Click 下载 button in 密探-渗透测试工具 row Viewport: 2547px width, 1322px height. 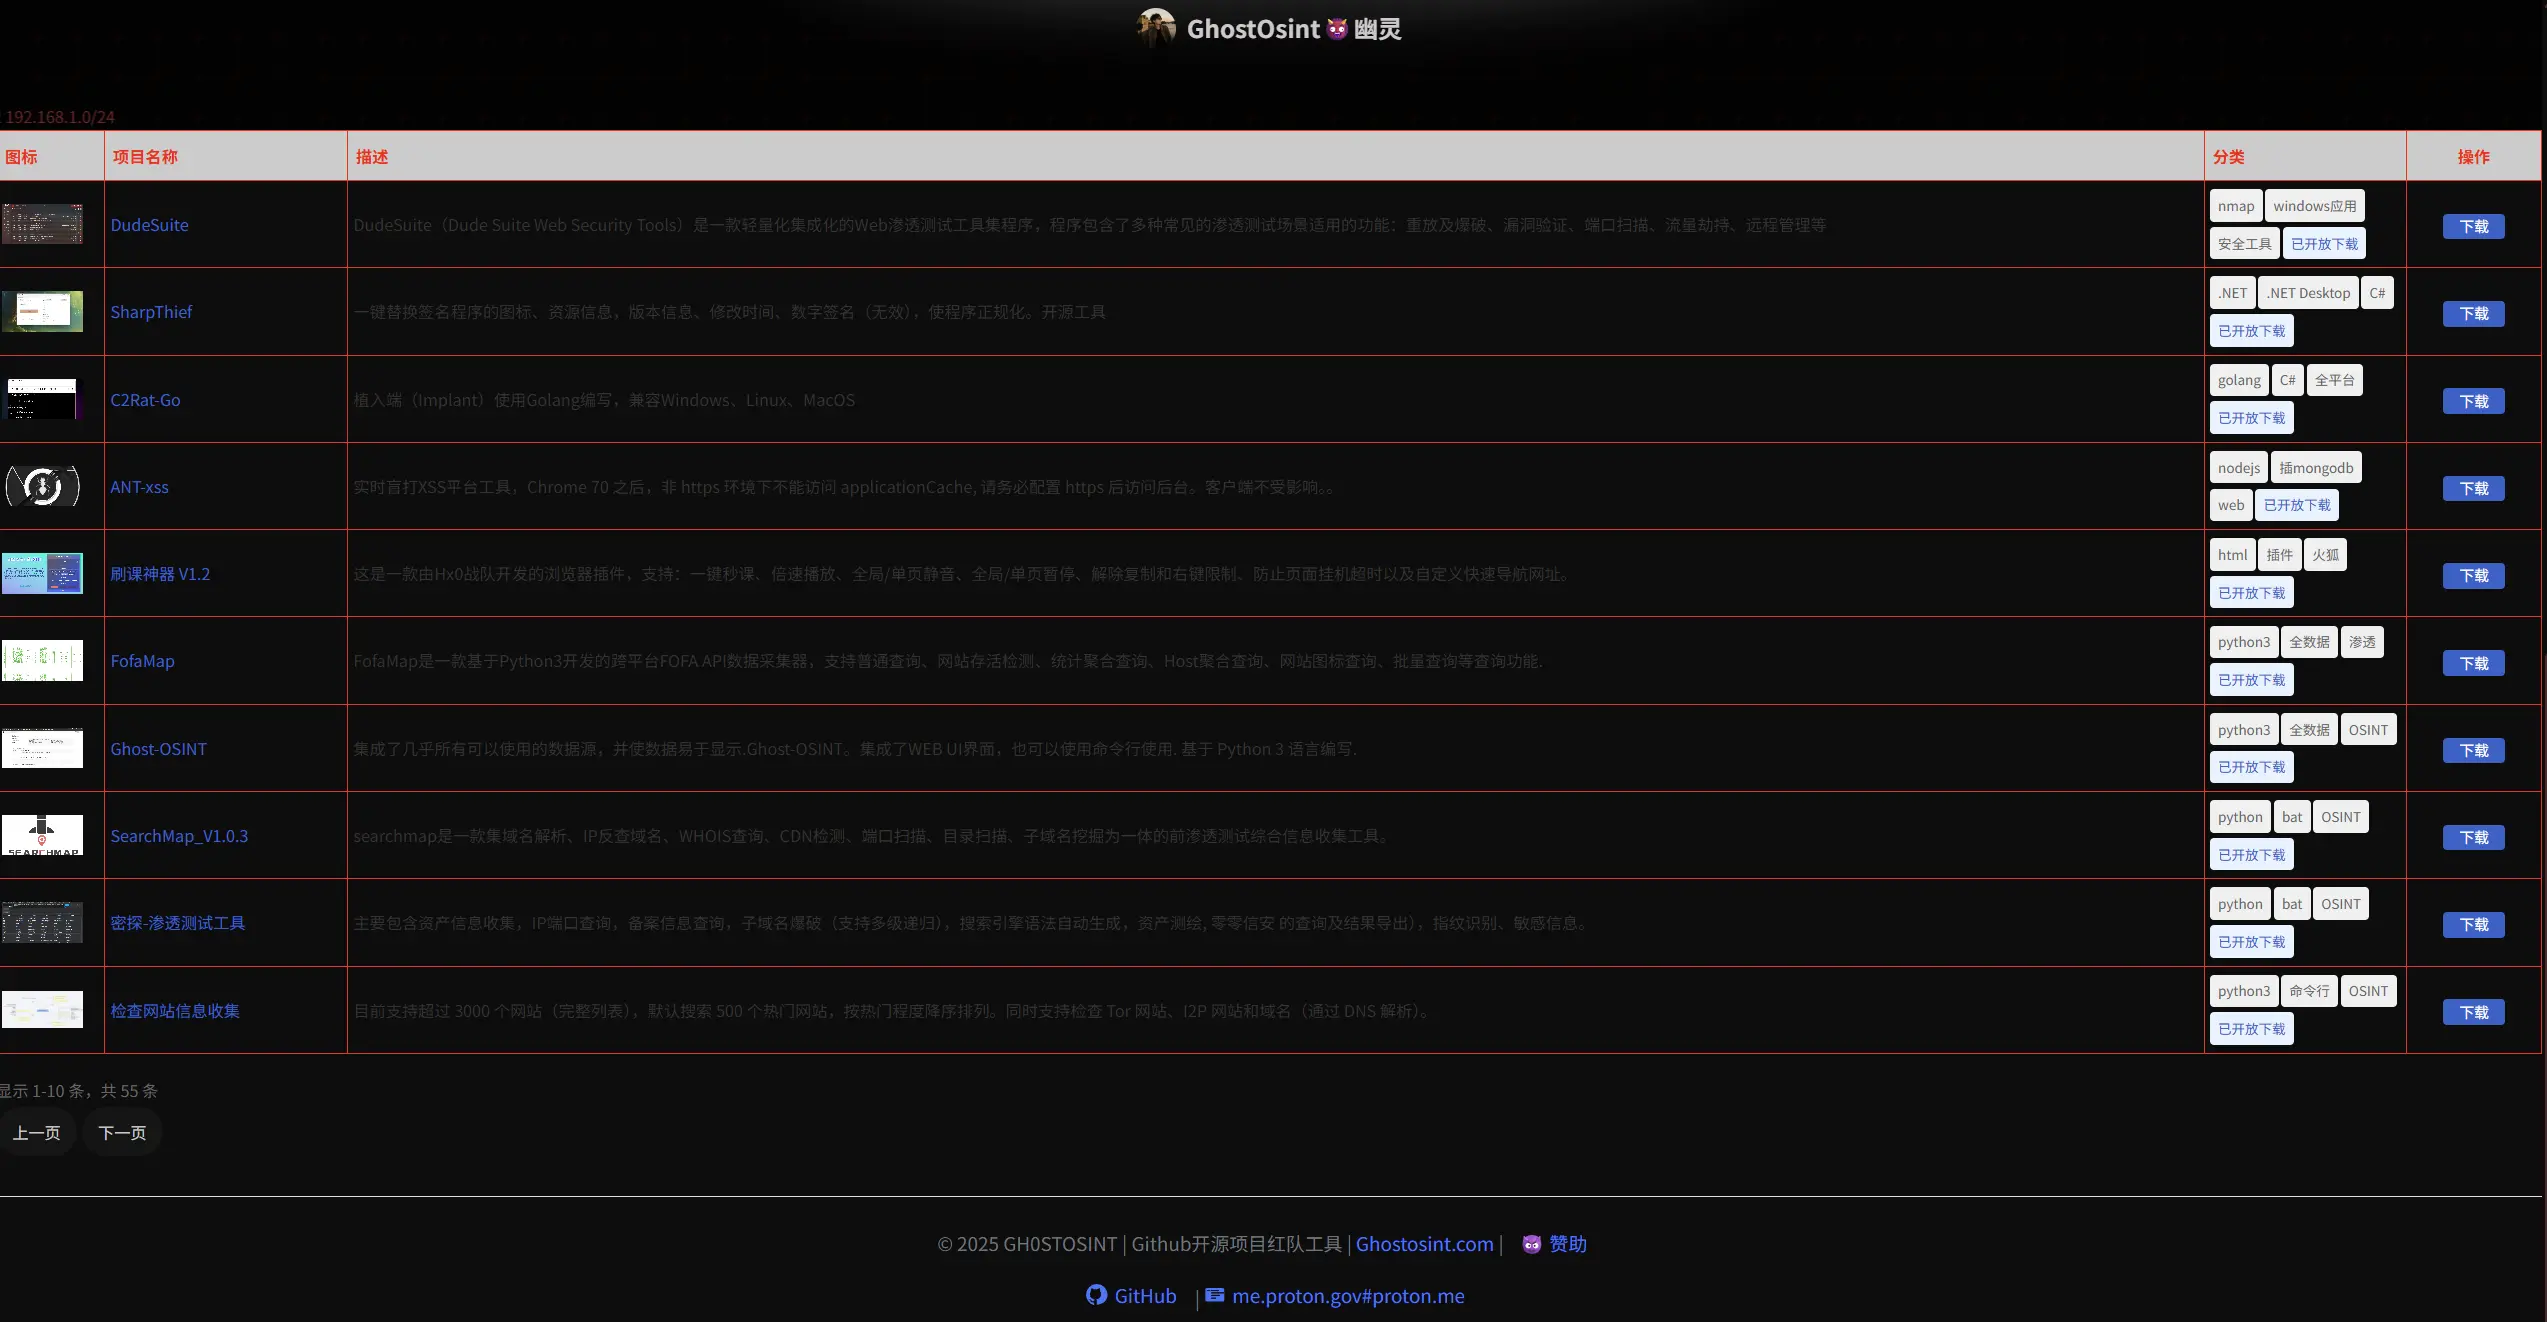[x=2474, y=925]
